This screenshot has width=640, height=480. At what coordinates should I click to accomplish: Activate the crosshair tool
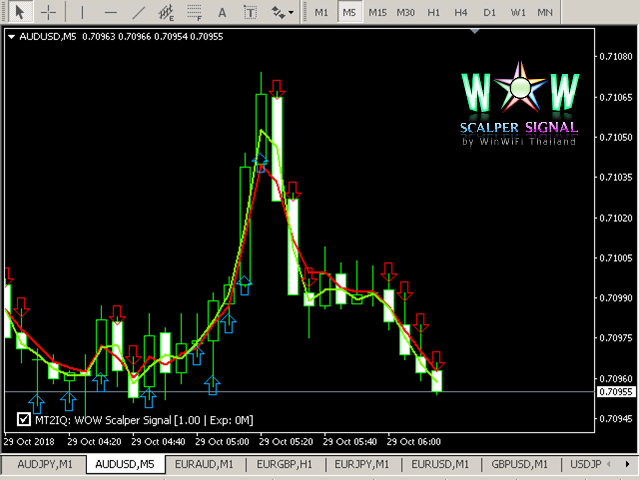pyautogui.click(x=48, y=12)
